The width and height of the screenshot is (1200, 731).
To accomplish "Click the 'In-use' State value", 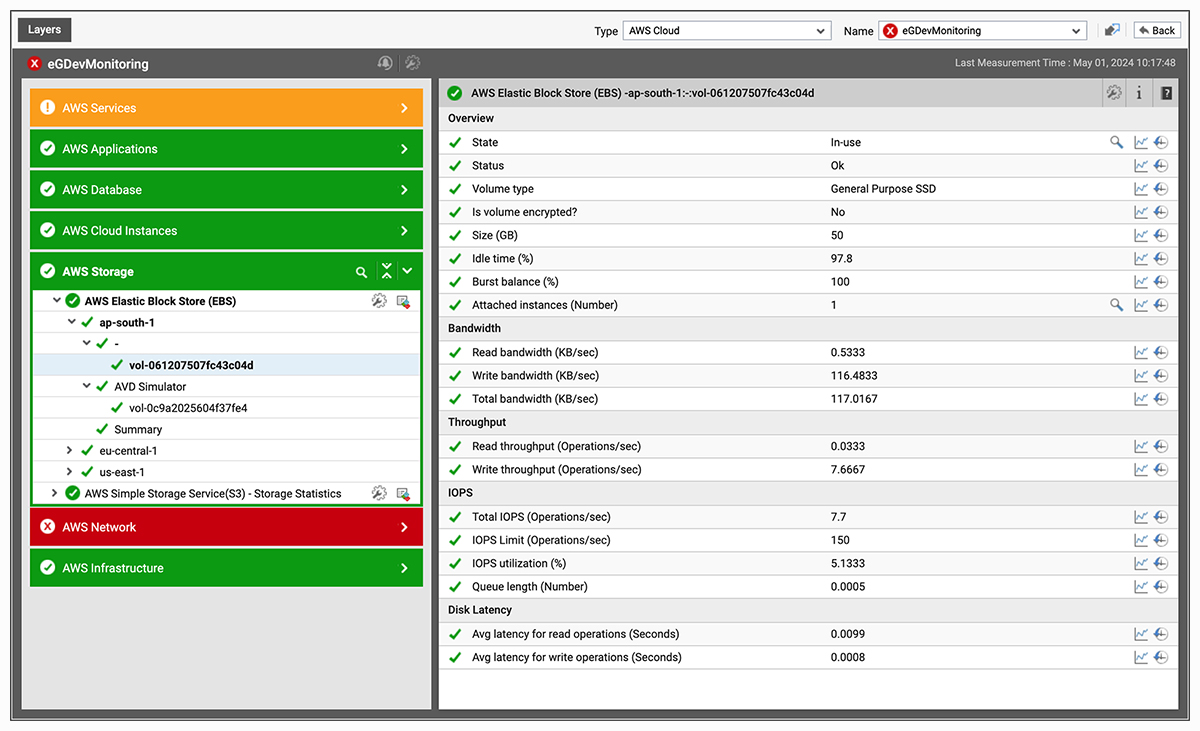I will coord(846,142).
